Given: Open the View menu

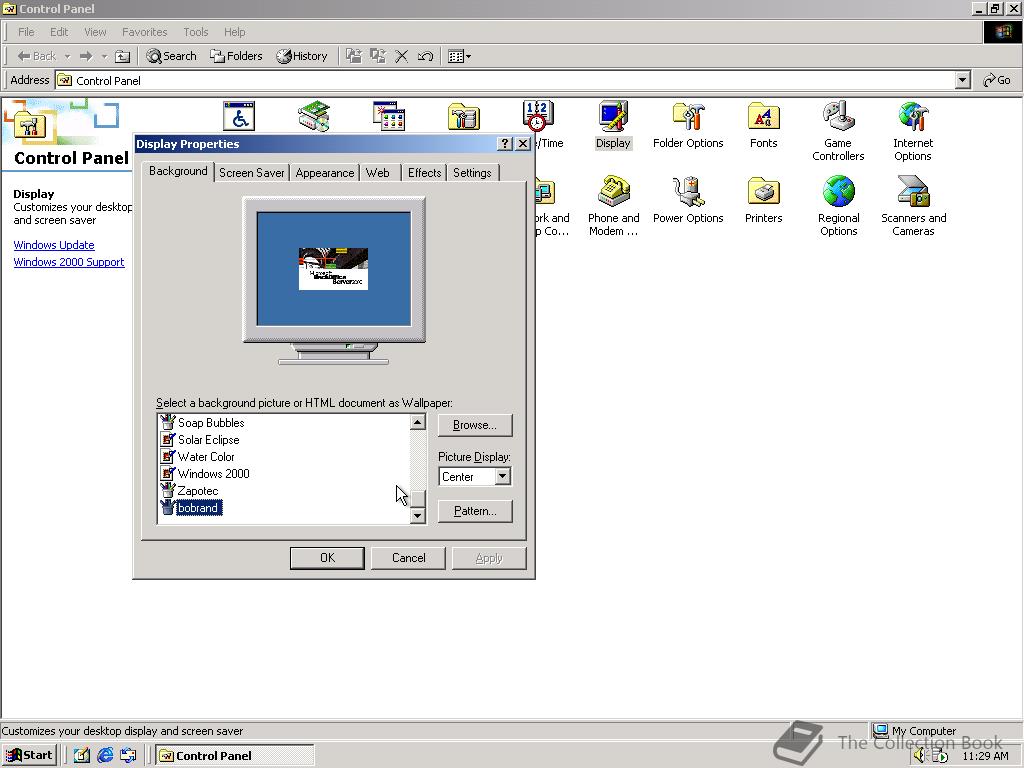Looking at the screenshot, I should click(x=95, y=32).
